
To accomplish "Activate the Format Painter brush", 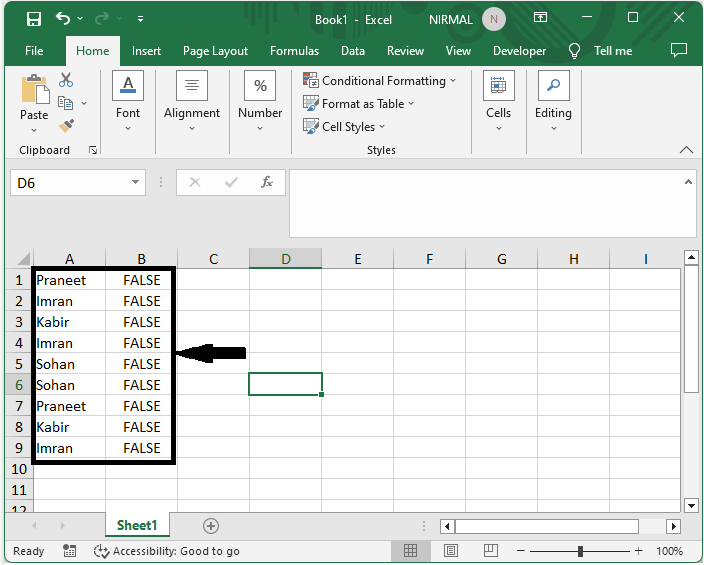I will pyautogui.click(x=66, y=126).
